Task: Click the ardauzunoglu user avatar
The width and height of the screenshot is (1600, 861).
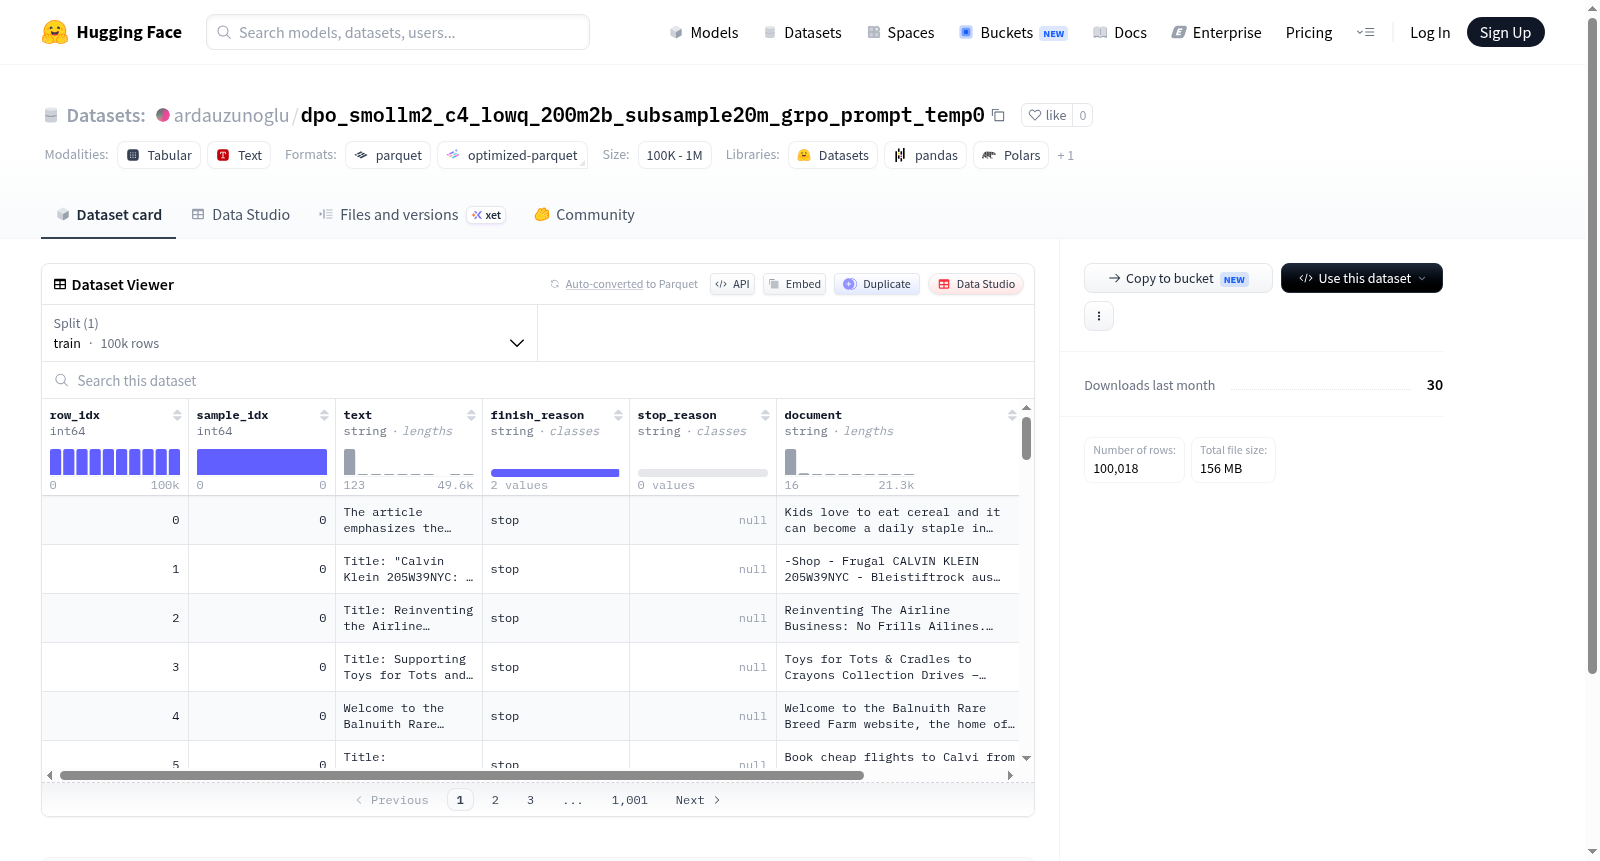Action: [x=163, y=115]
